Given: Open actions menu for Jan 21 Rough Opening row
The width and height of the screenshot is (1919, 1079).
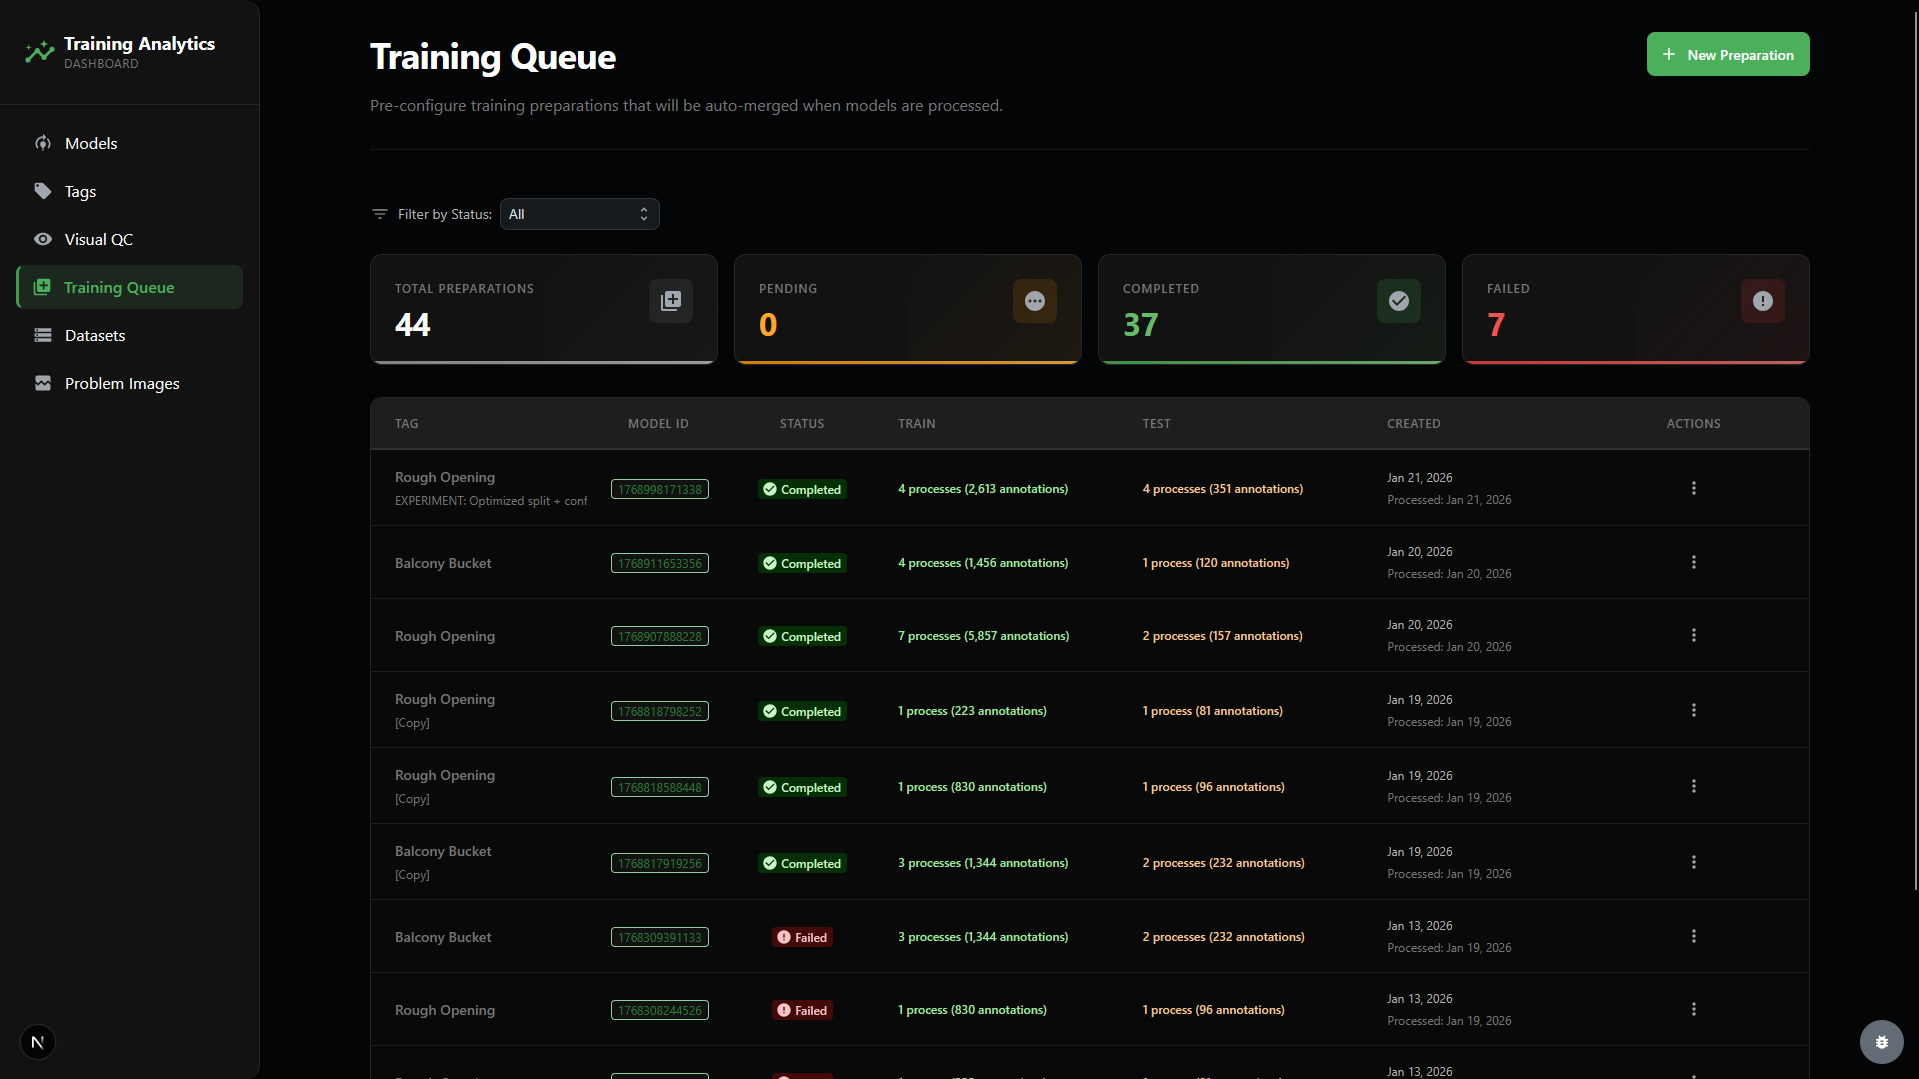Looking at the screenshot, I should pyautogui.click(x=1694, y=488).
